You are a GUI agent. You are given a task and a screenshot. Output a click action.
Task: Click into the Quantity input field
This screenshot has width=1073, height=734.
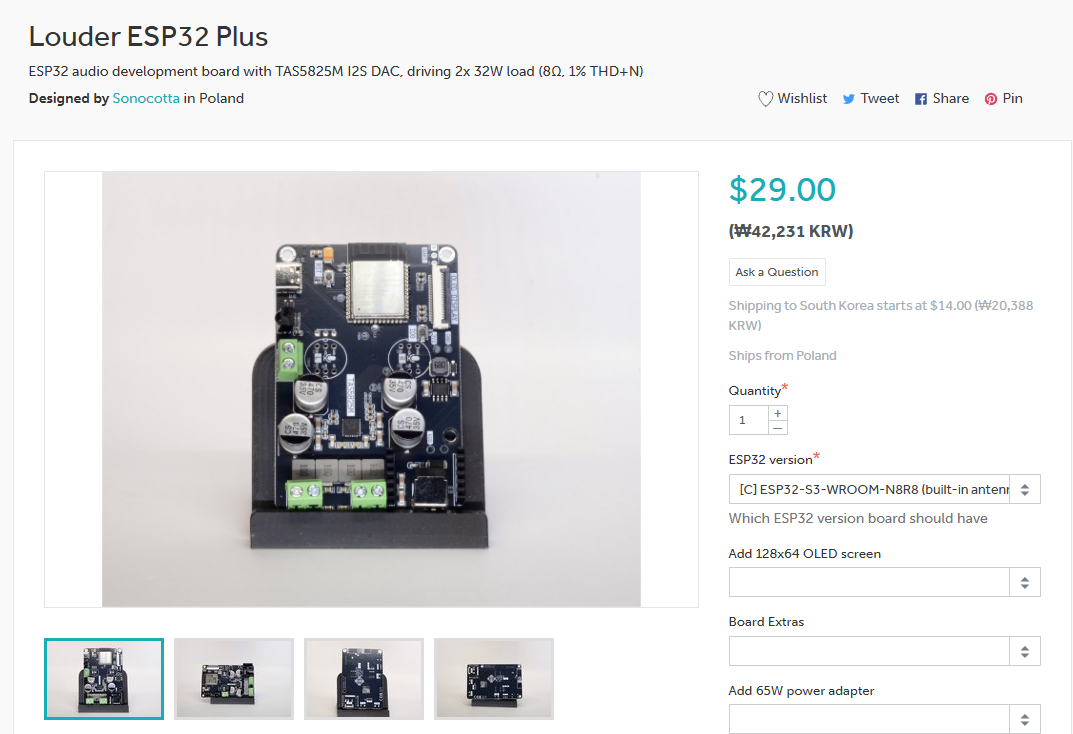pyautogui.click(x=749, y=420)
